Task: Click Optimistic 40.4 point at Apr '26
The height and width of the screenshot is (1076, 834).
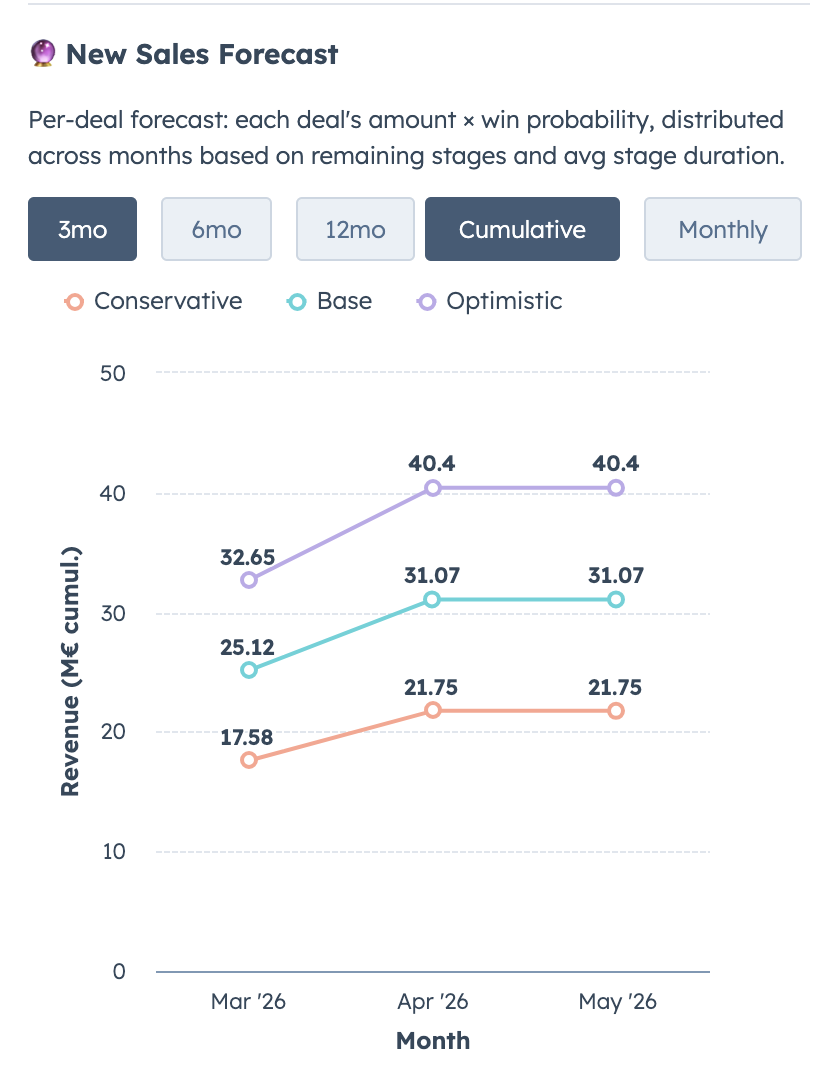Action: click(x=433, y=488)
